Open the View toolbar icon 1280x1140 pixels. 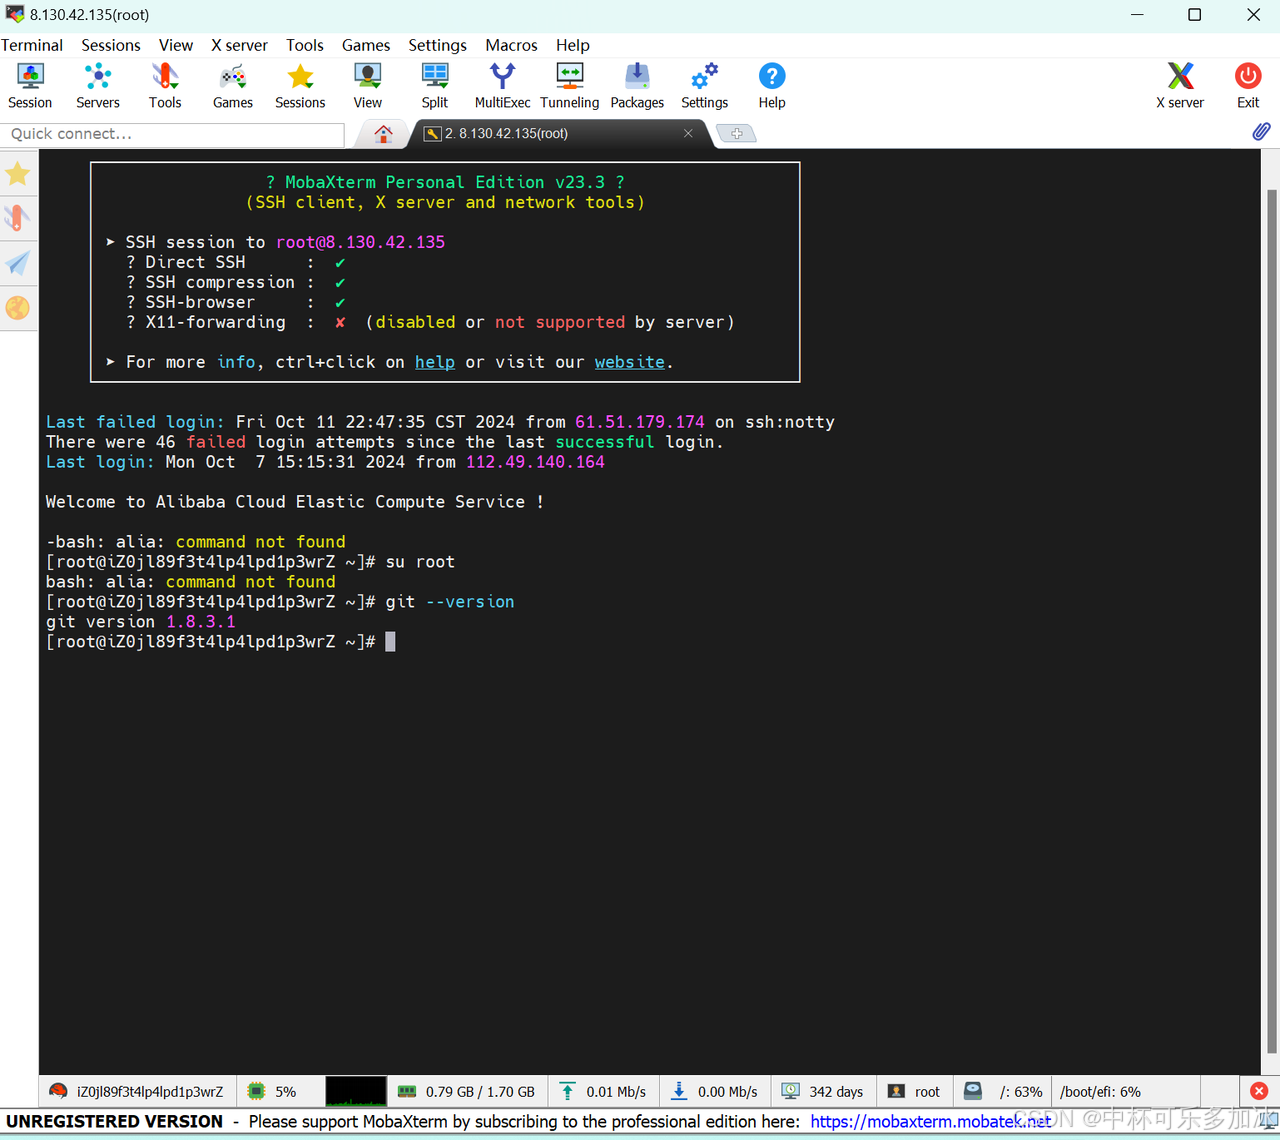368,86
